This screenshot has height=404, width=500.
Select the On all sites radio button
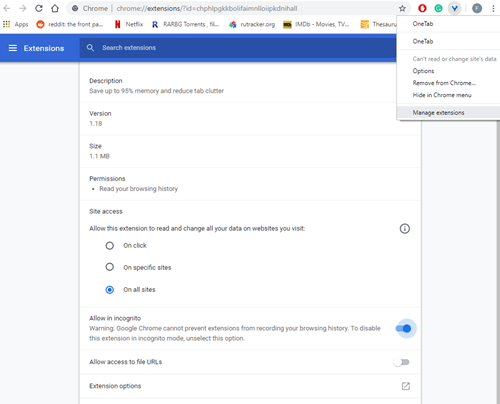[110, 290]
